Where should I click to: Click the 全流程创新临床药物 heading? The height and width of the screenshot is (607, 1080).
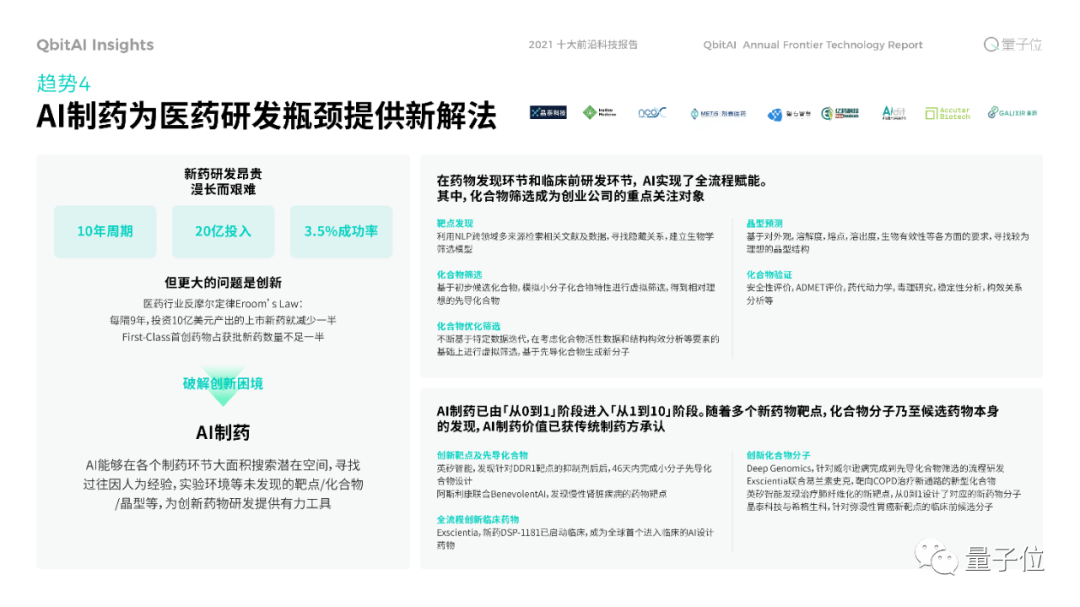pos(477,519)
